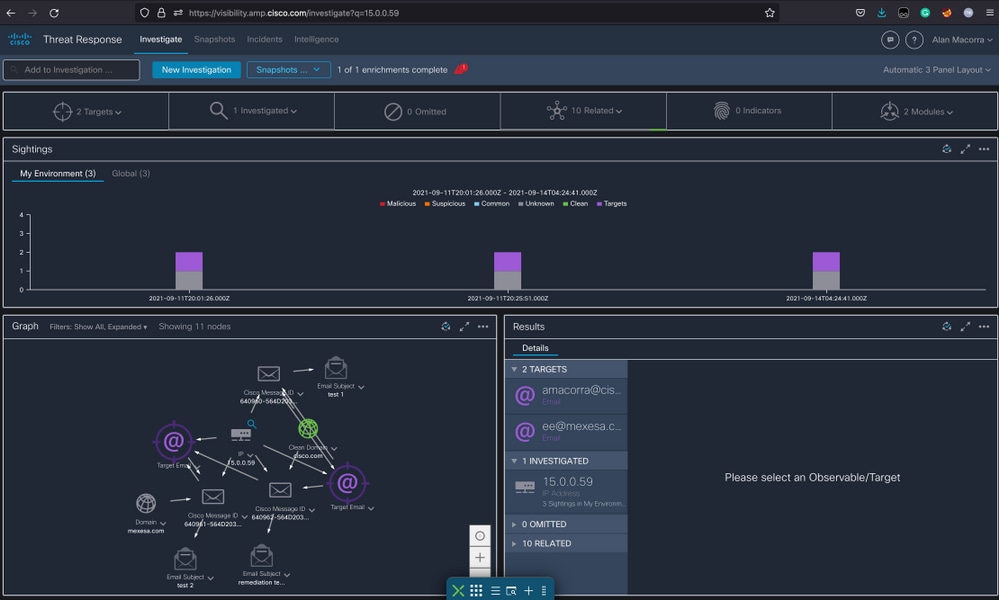The image size is (999, 600).
Task: Refresh the Sightings panel
Action: 946,149
